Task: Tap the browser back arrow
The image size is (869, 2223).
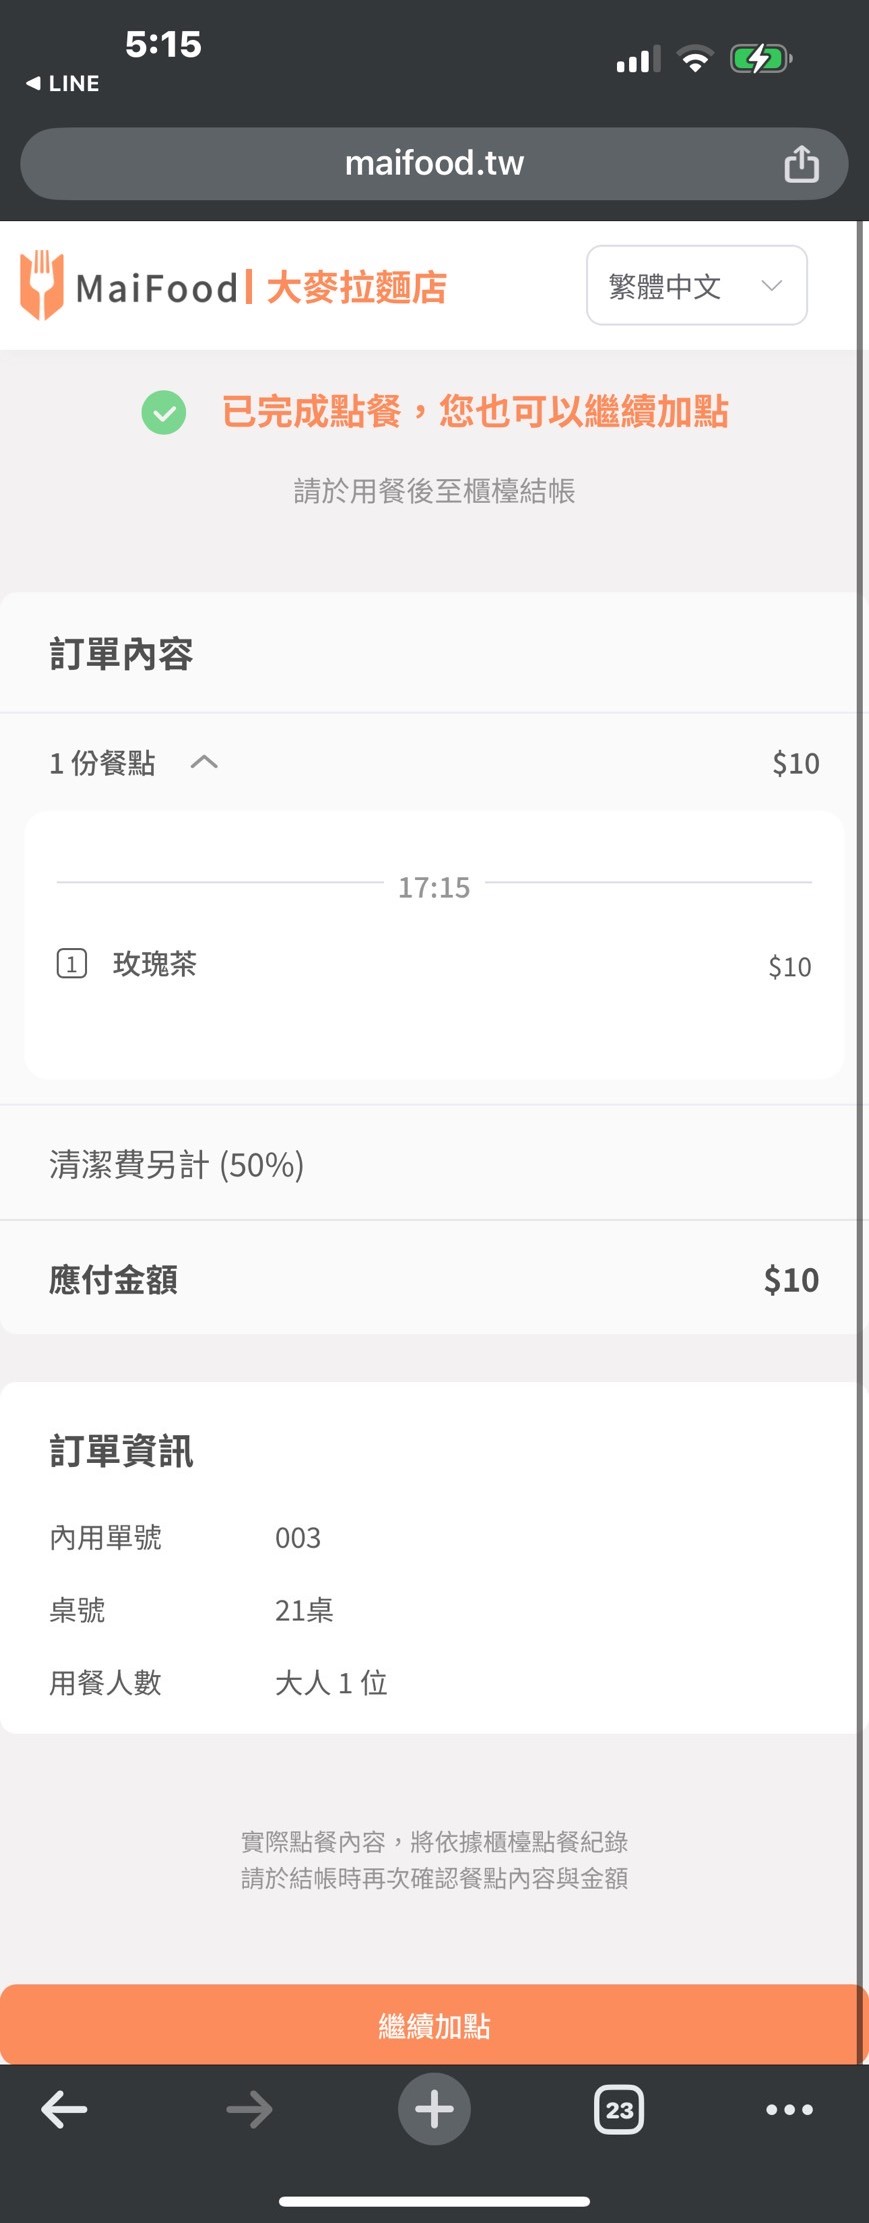Action: [x=64, y=2109]
